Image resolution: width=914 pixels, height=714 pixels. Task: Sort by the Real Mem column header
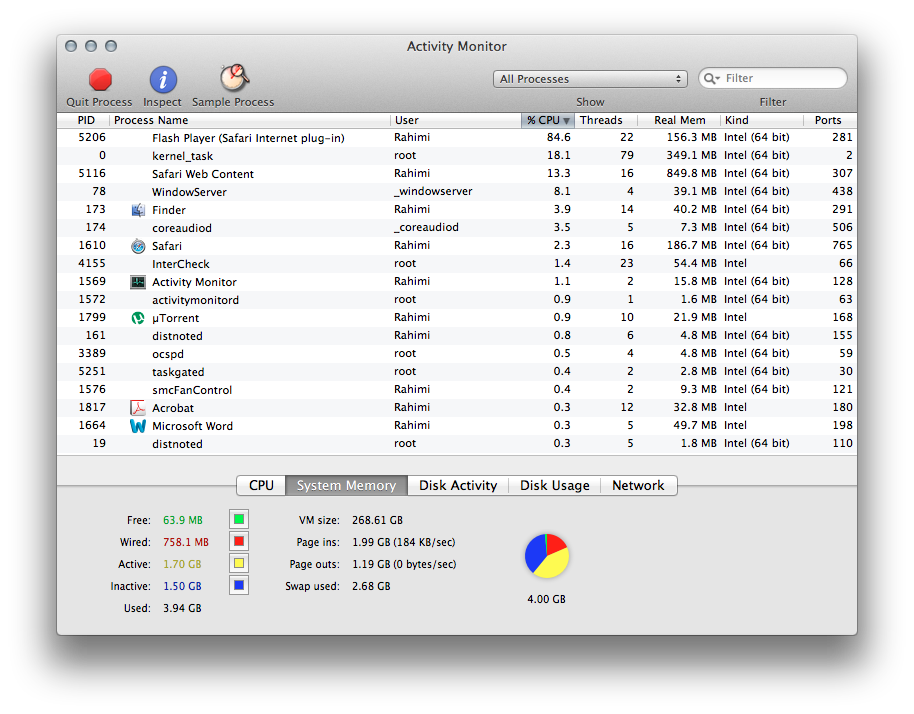point(679,120)
